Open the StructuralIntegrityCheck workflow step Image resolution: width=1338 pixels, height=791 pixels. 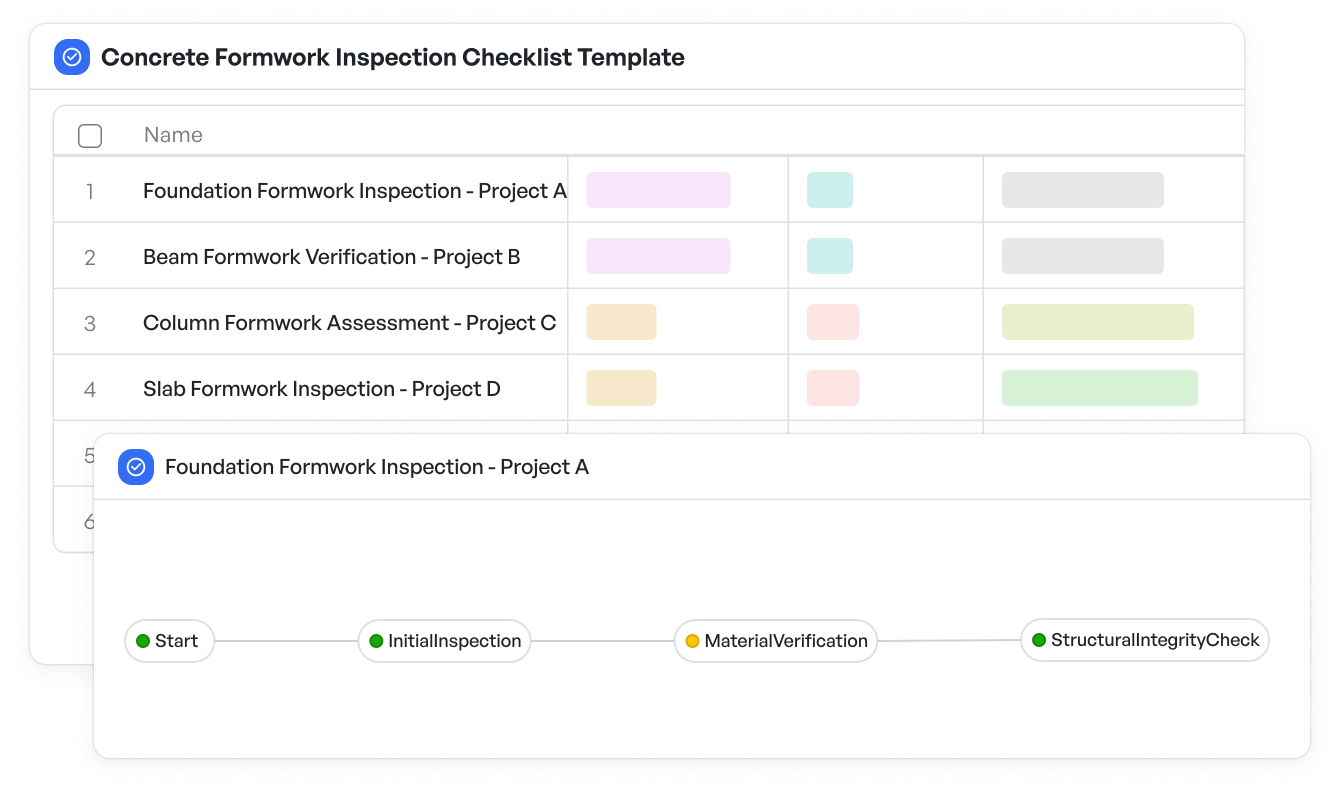click(x=1145, y=640)
